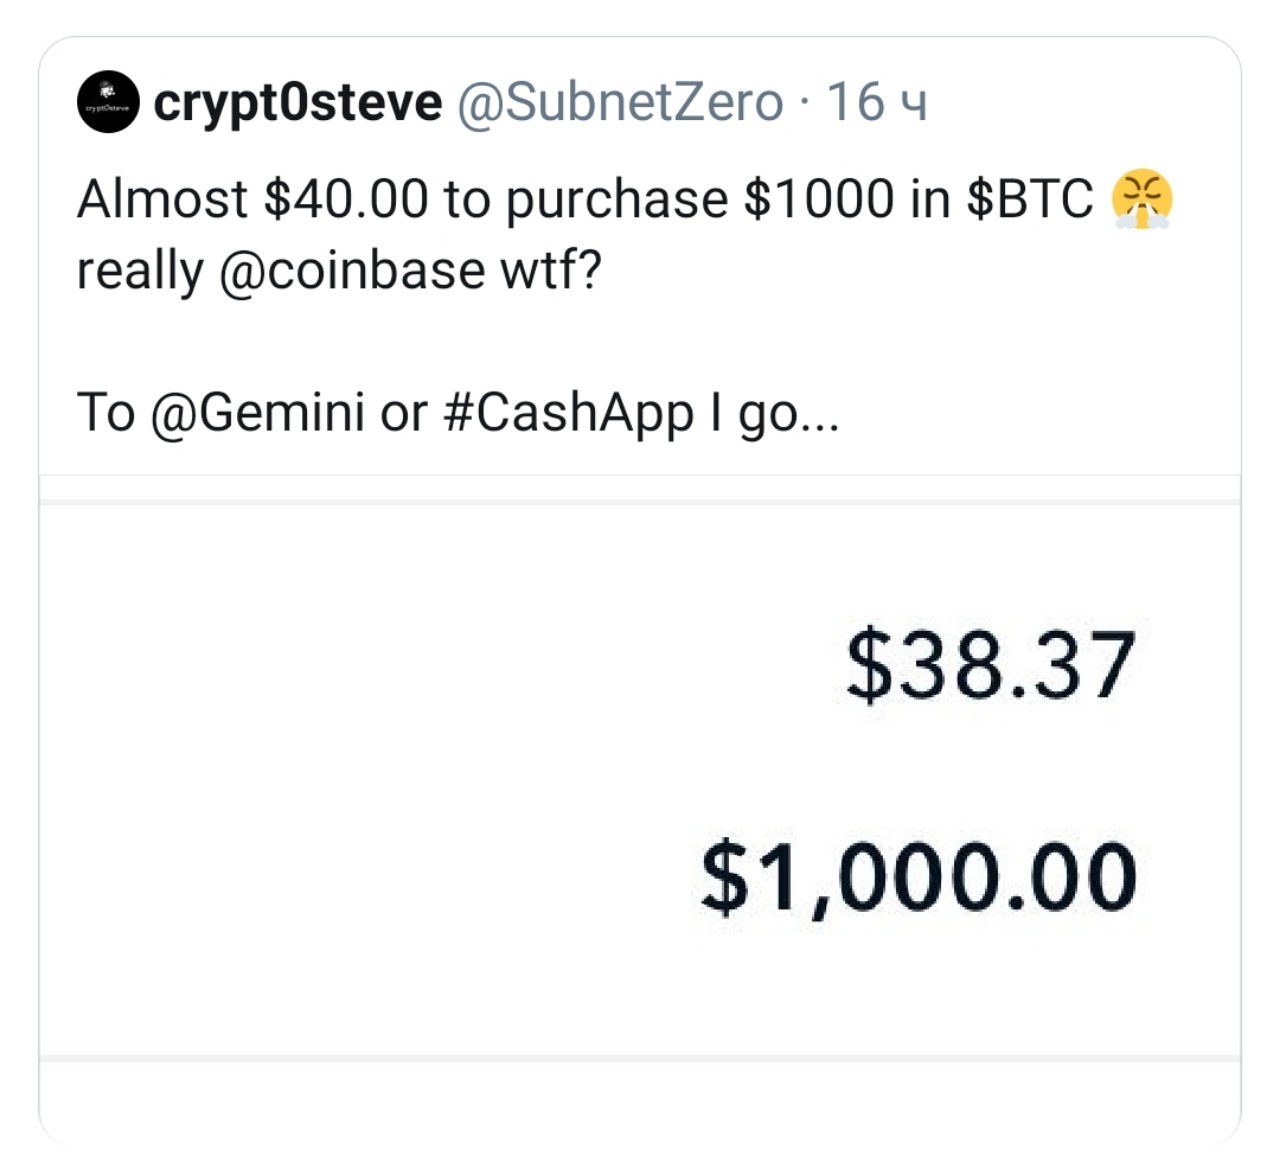Open the attached fee screenshot image
This screenshot has width=1280, height=1153.
(640, 780)
